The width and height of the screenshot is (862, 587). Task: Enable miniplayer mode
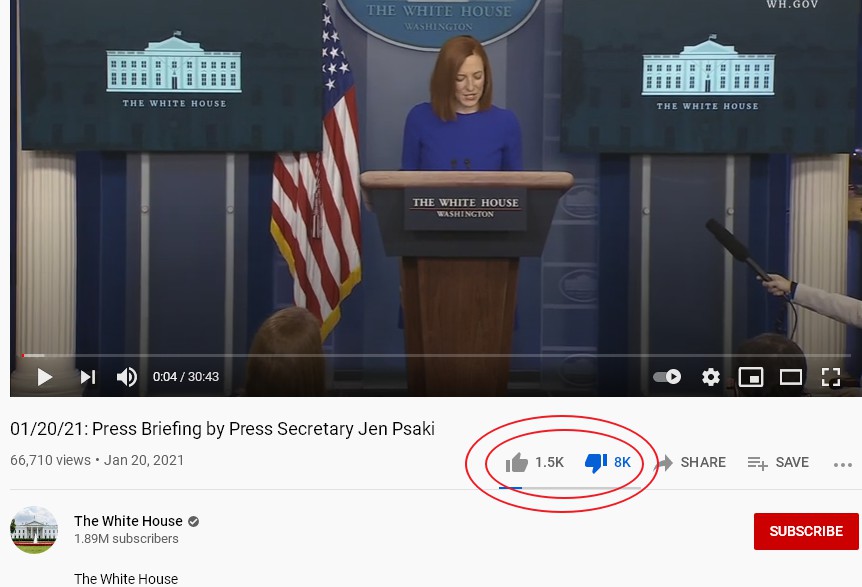pos(750,377)
